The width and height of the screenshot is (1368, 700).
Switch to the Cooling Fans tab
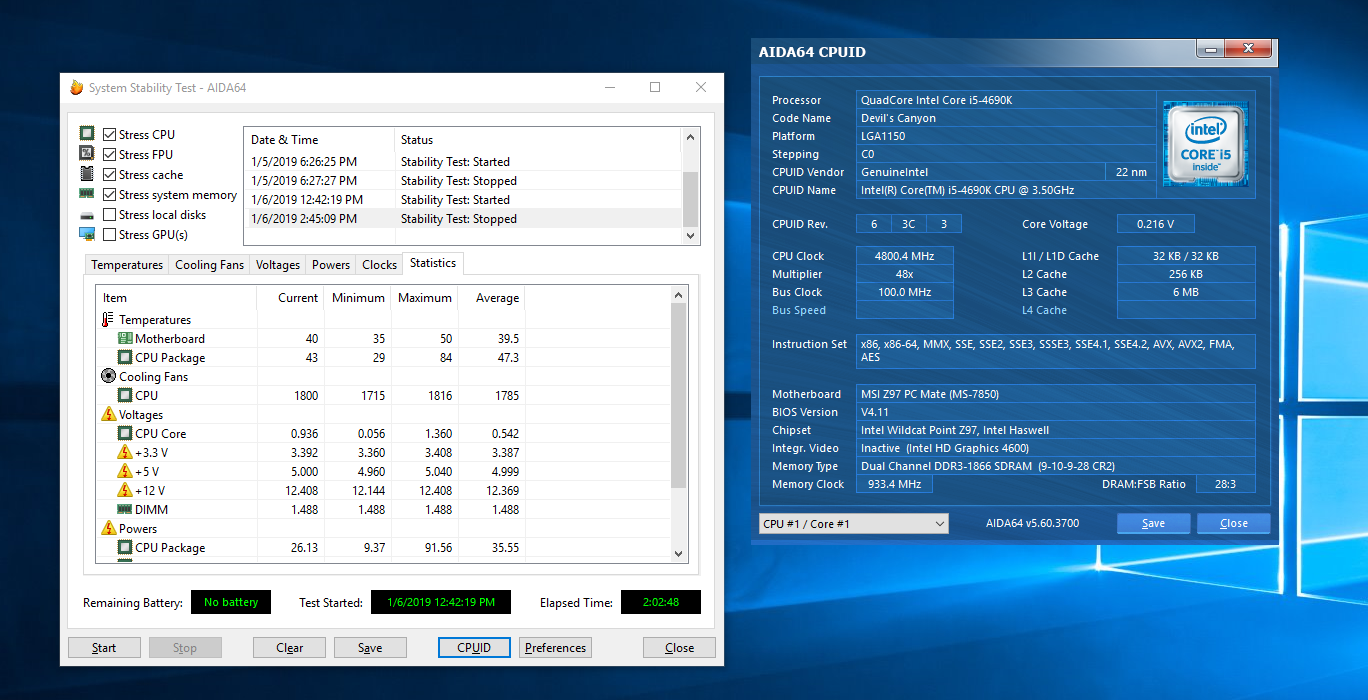coord(209,265)
